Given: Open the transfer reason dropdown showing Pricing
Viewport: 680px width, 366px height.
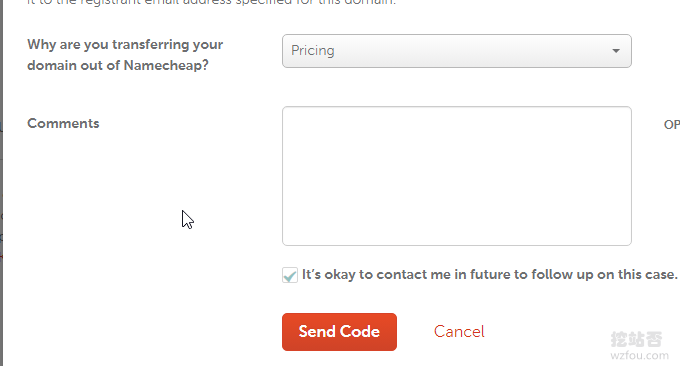Looking at the screenshot, I should click(457, 51).
